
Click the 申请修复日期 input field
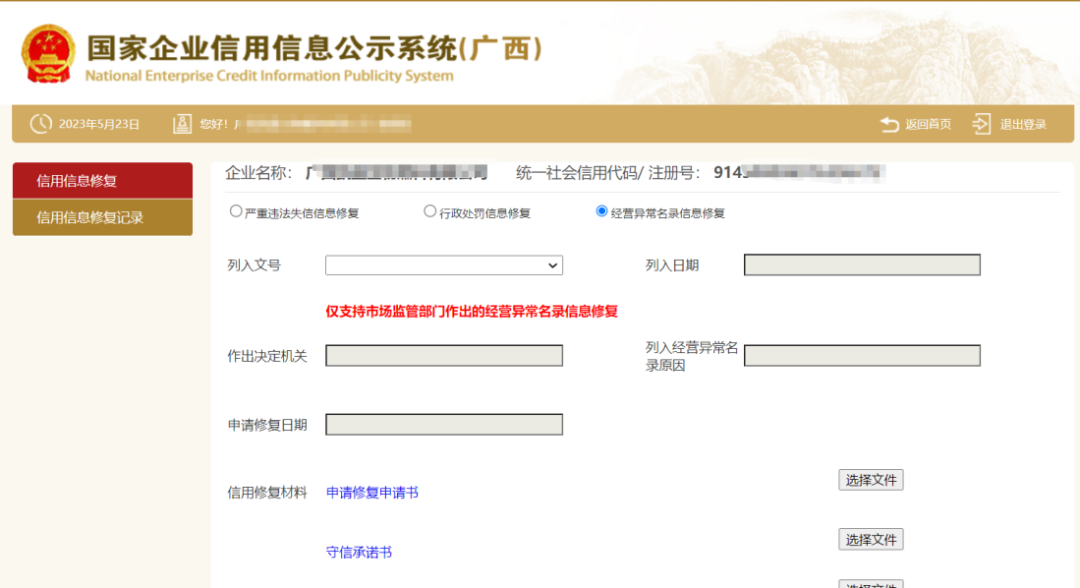(x=443, y=424)
